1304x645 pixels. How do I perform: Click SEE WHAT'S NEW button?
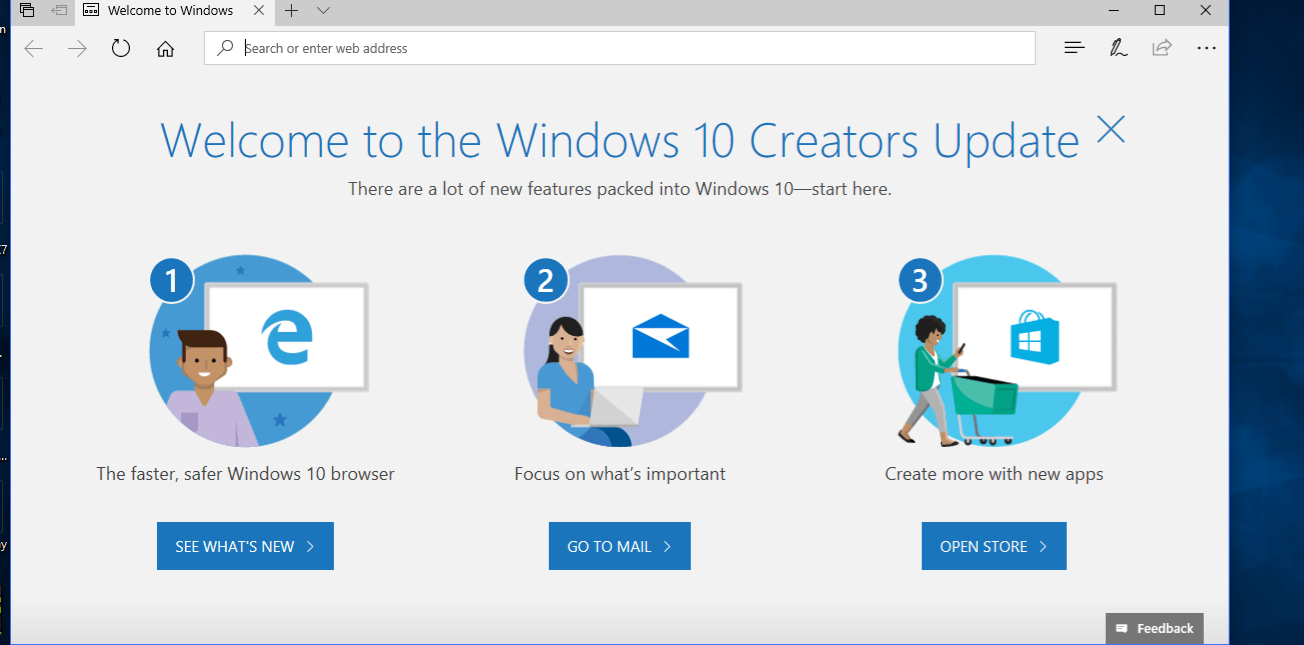pyautogui.click(x=245, y=546)
